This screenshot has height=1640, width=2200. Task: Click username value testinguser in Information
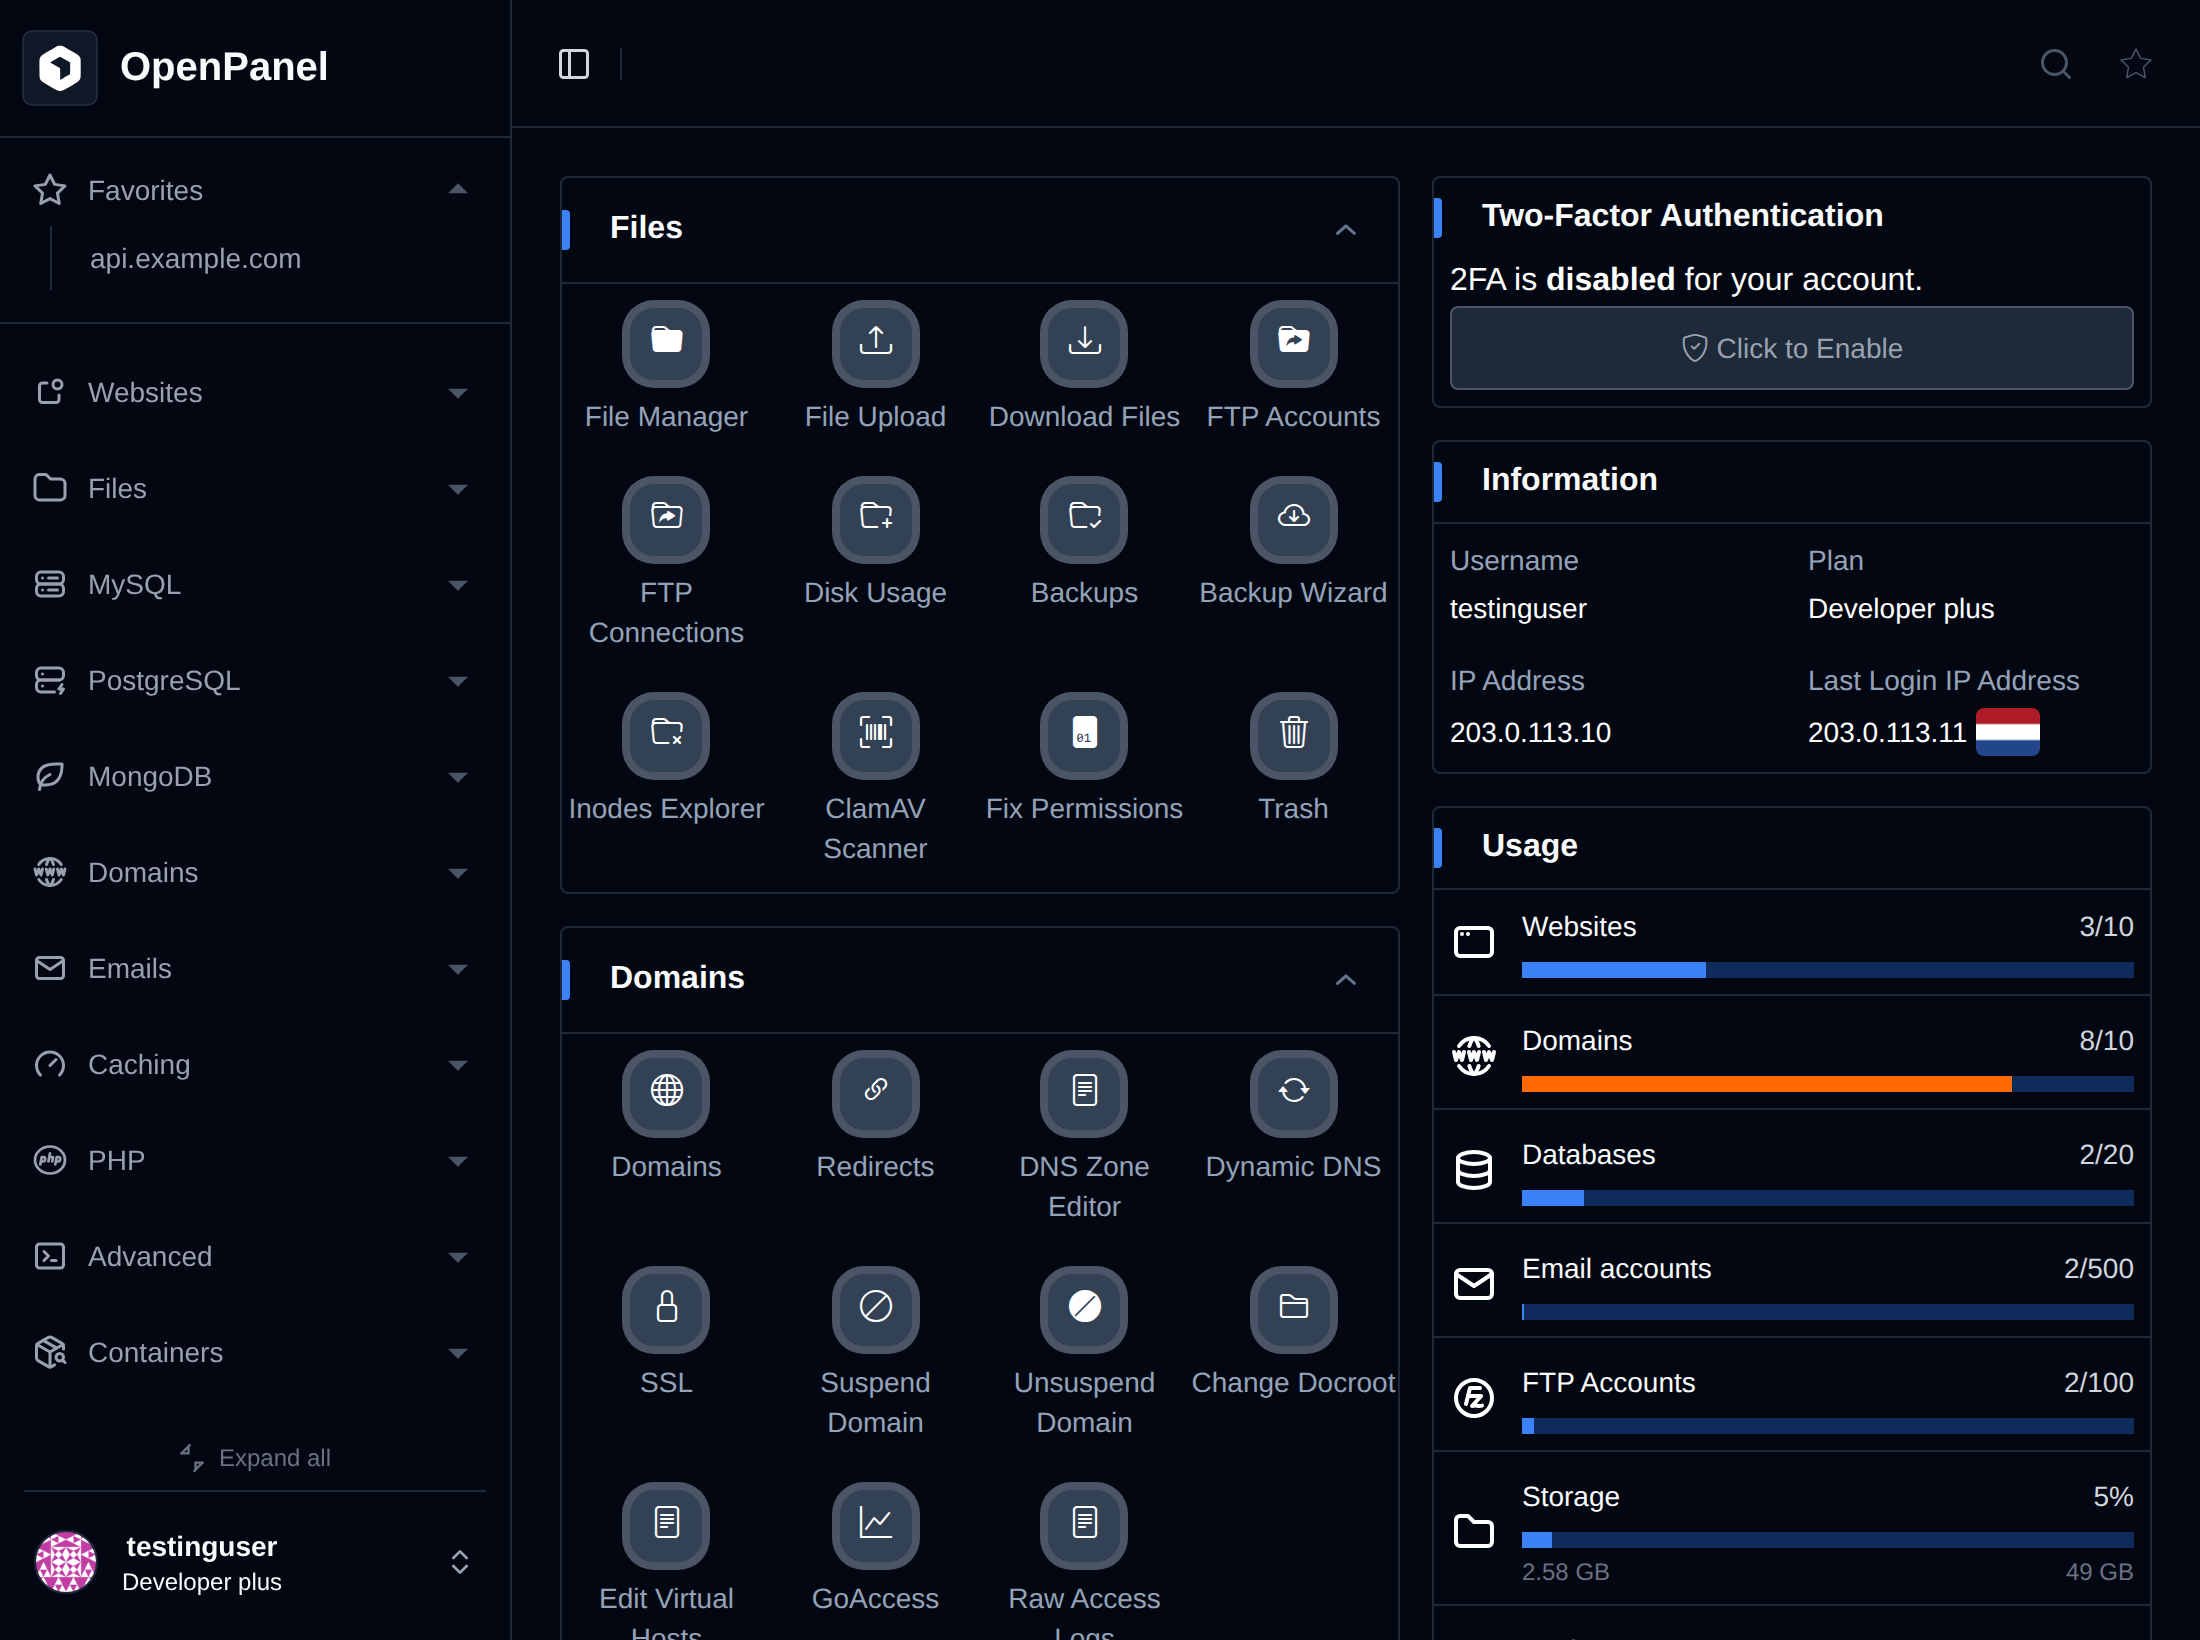(x=1518, y=609)
